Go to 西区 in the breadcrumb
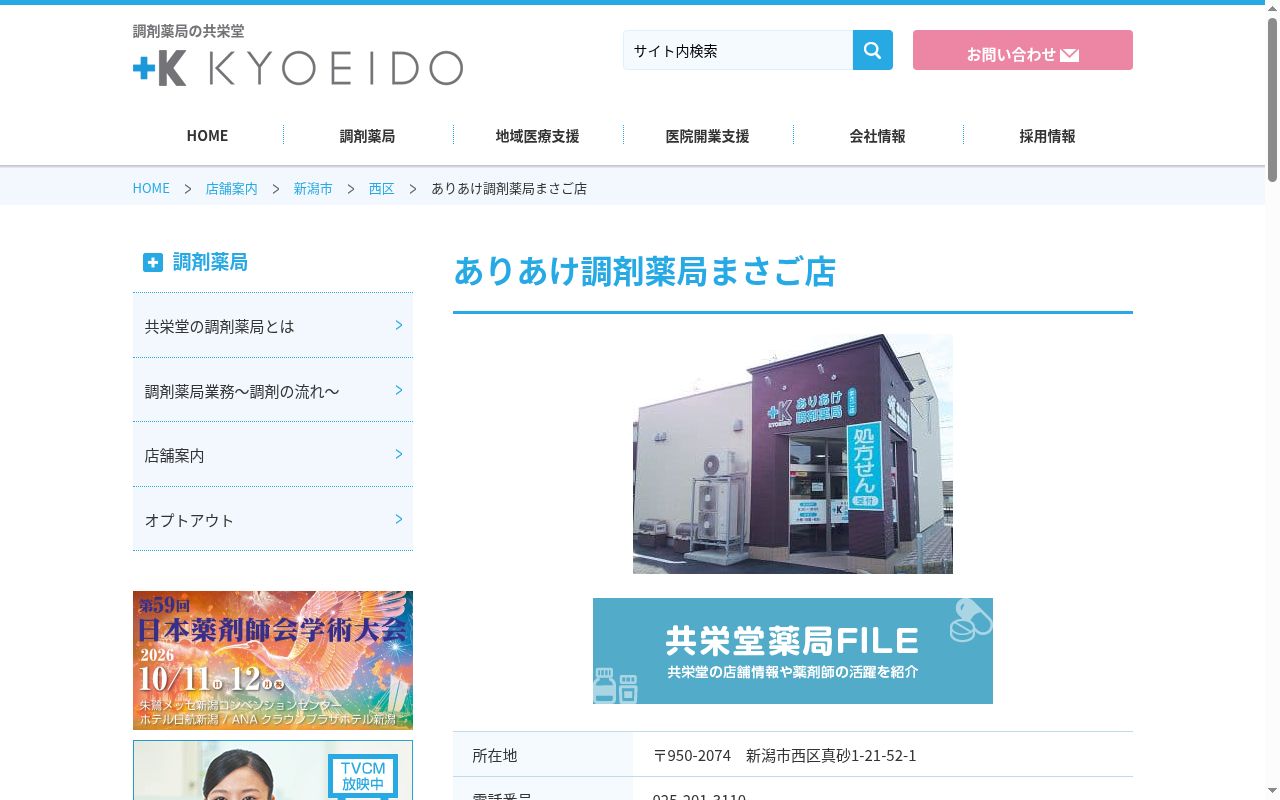Image resolution: width=1280 pixels, height=800 pixels. 381,188
